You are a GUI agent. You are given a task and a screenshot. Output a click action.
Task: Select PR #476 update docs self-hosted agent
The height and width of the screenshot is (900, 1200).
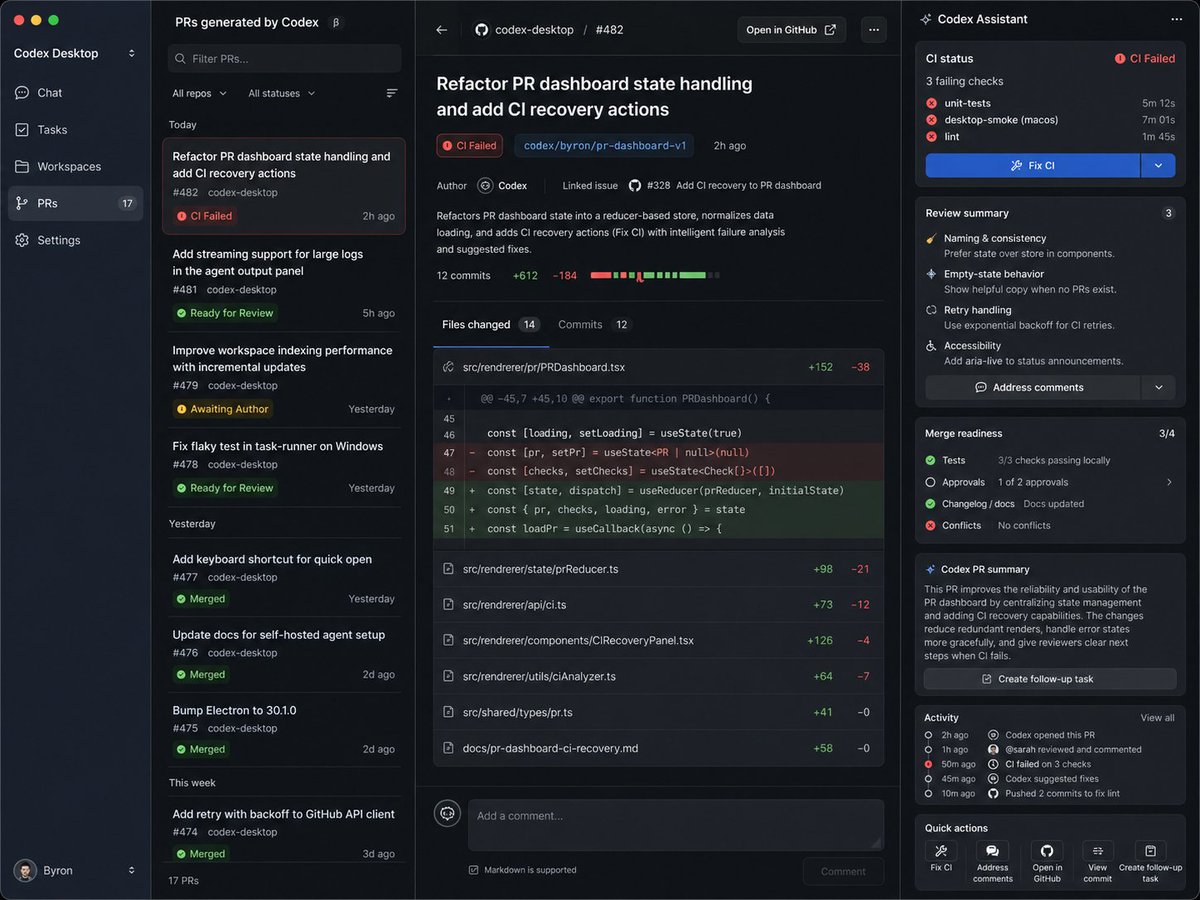(284, 654)
